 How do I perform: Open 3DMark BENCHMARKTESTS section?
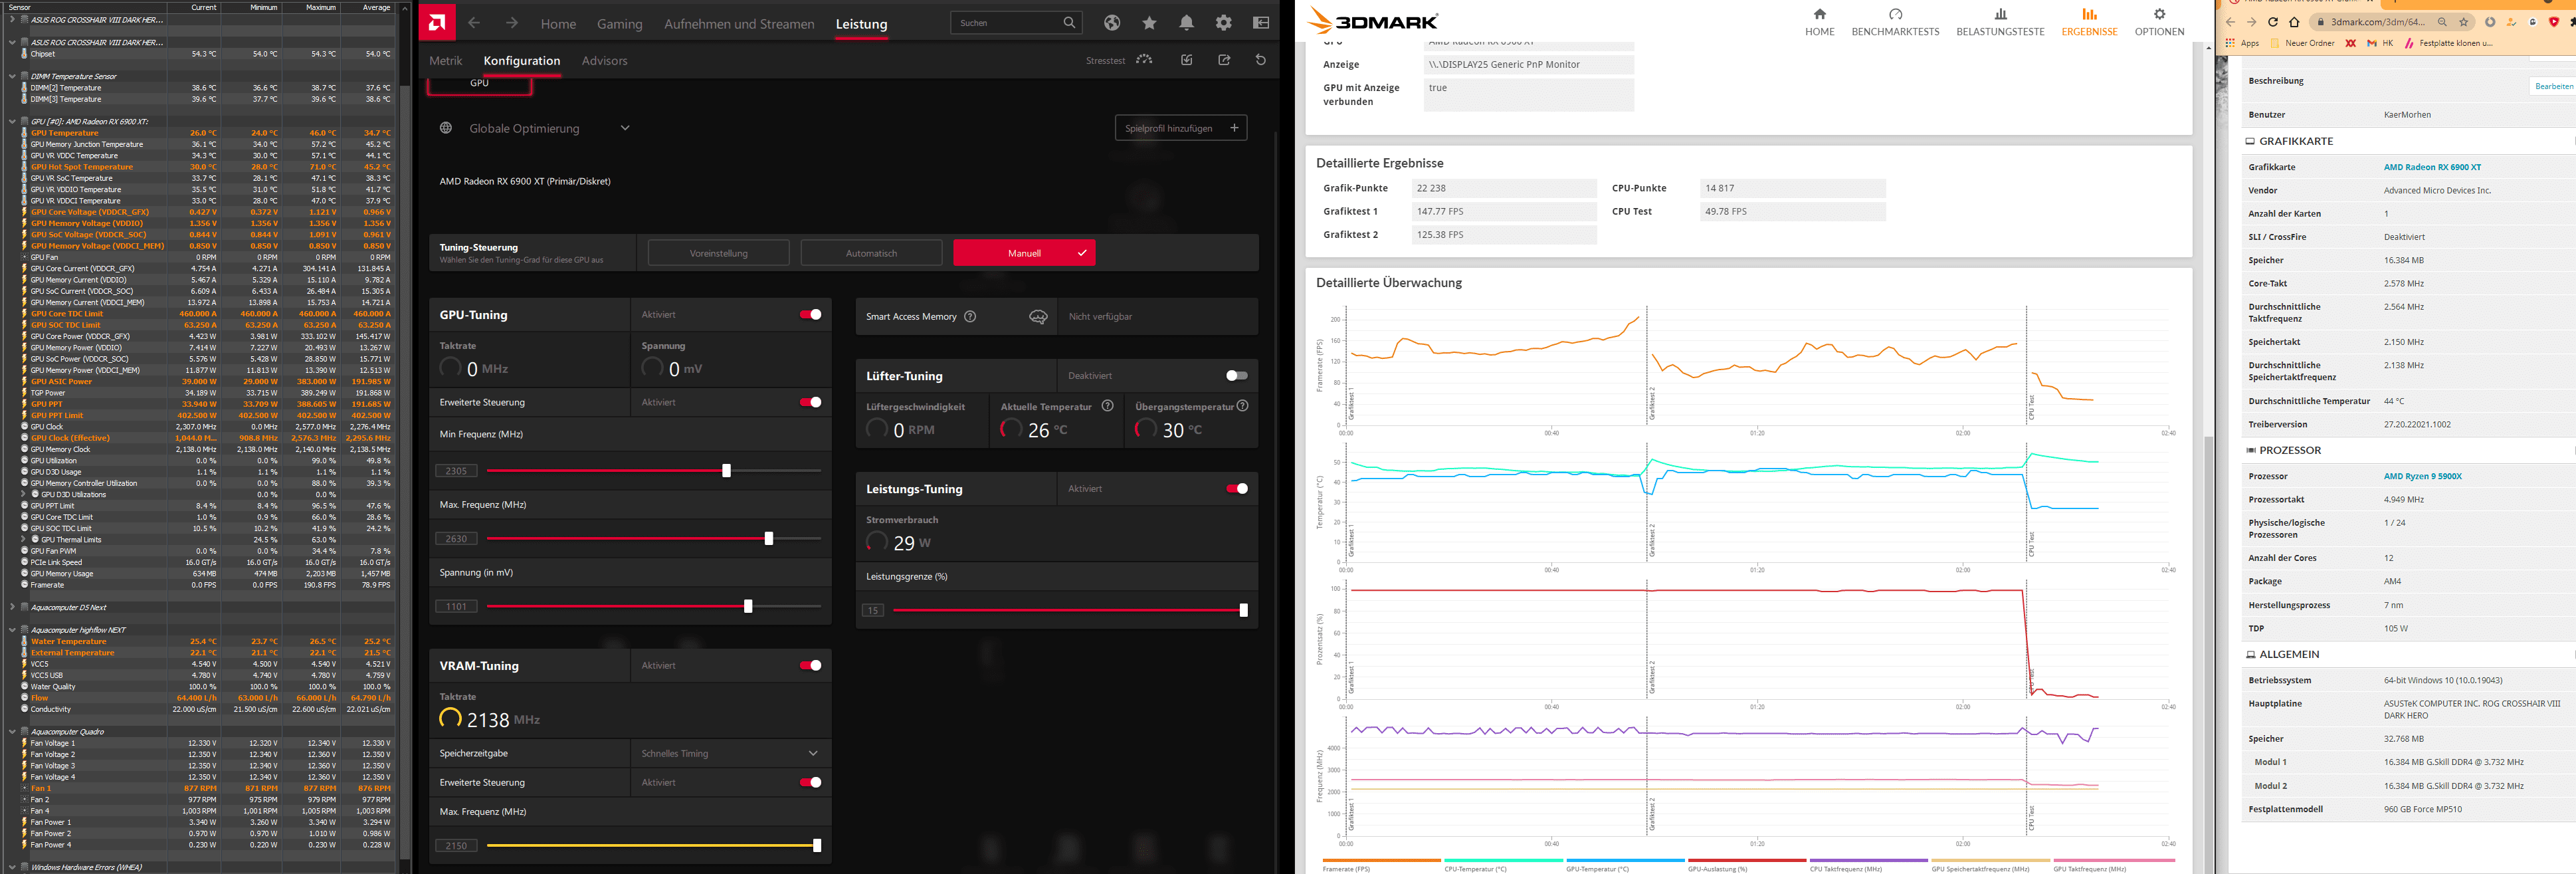click(x=1895, y=22)
